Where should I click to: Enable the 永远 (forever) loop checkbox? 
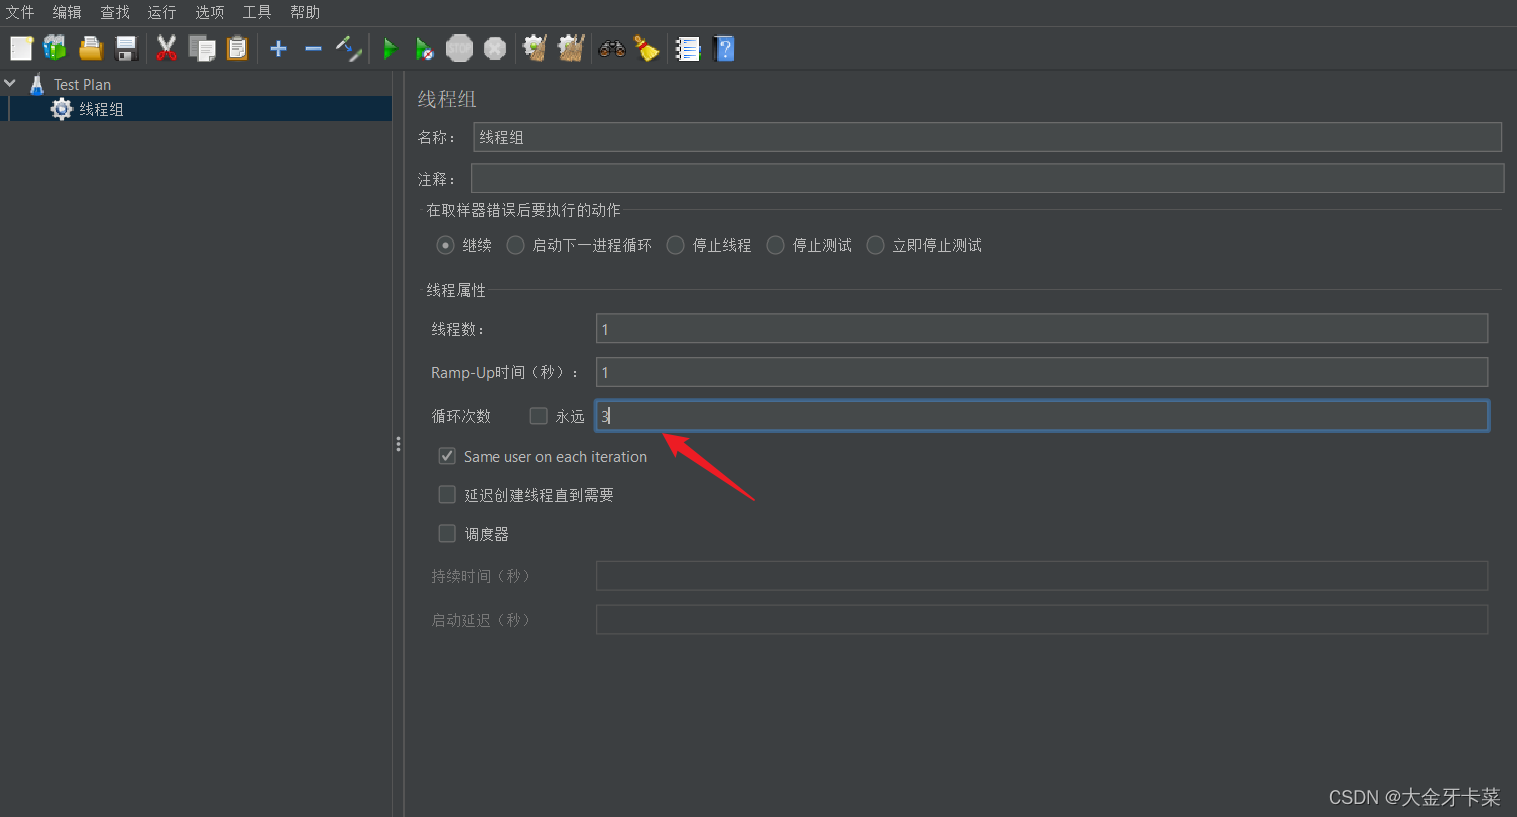click(x=538, y=415)
